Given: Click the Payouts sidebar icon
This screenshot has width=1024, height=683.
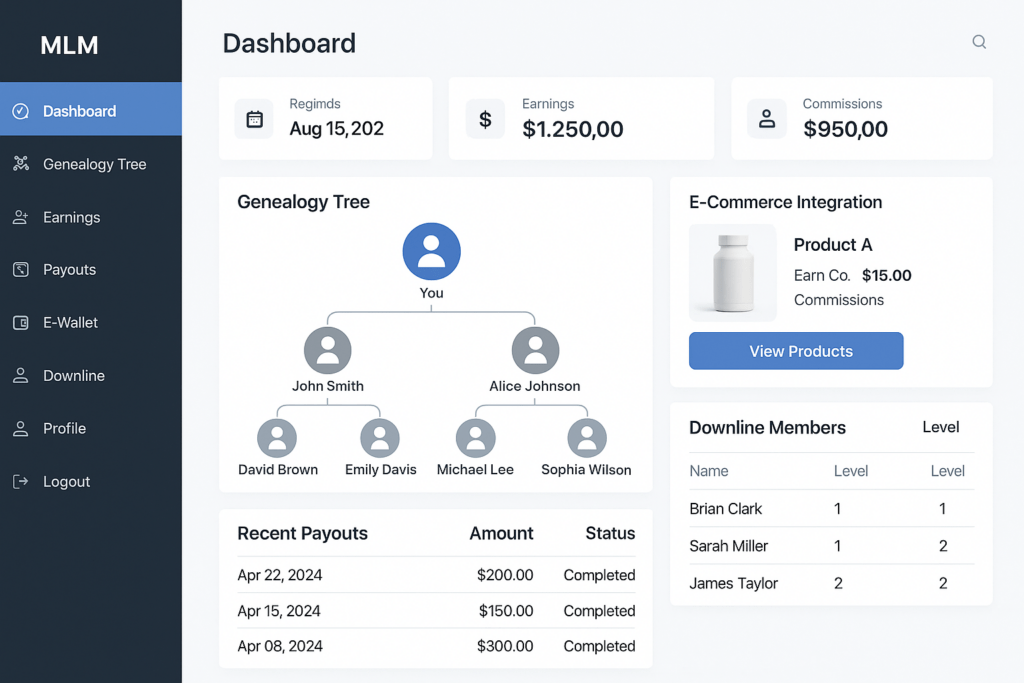Looking at the screenshot, I should (20, 270).
